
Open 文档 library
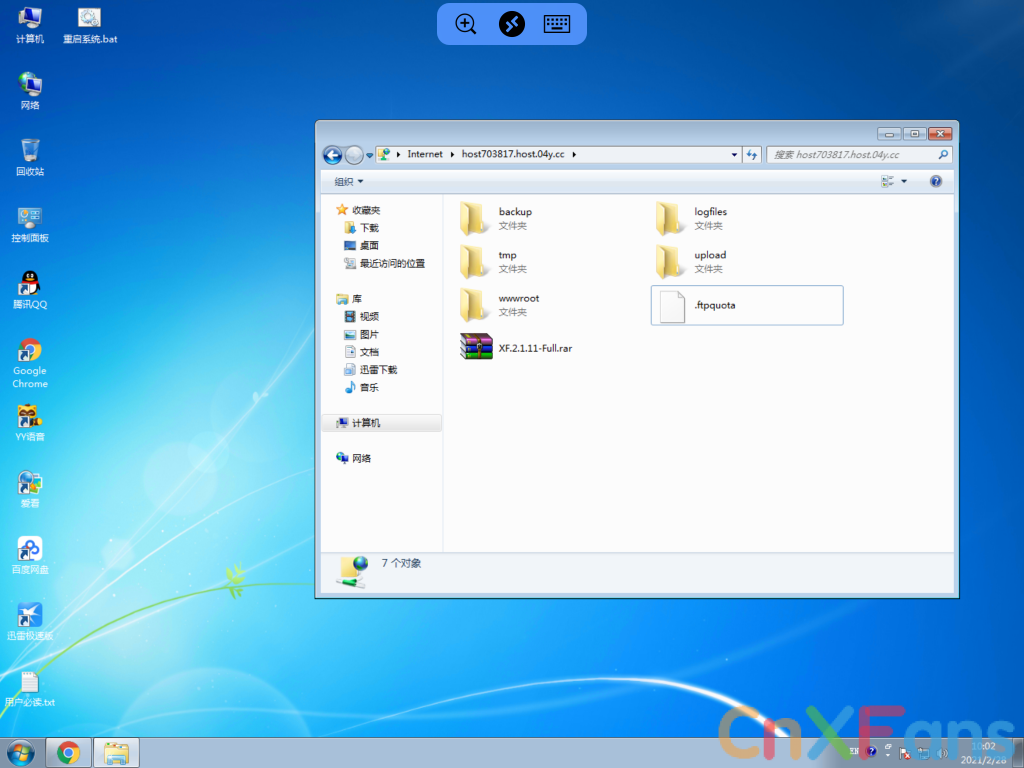pos(361,352)
